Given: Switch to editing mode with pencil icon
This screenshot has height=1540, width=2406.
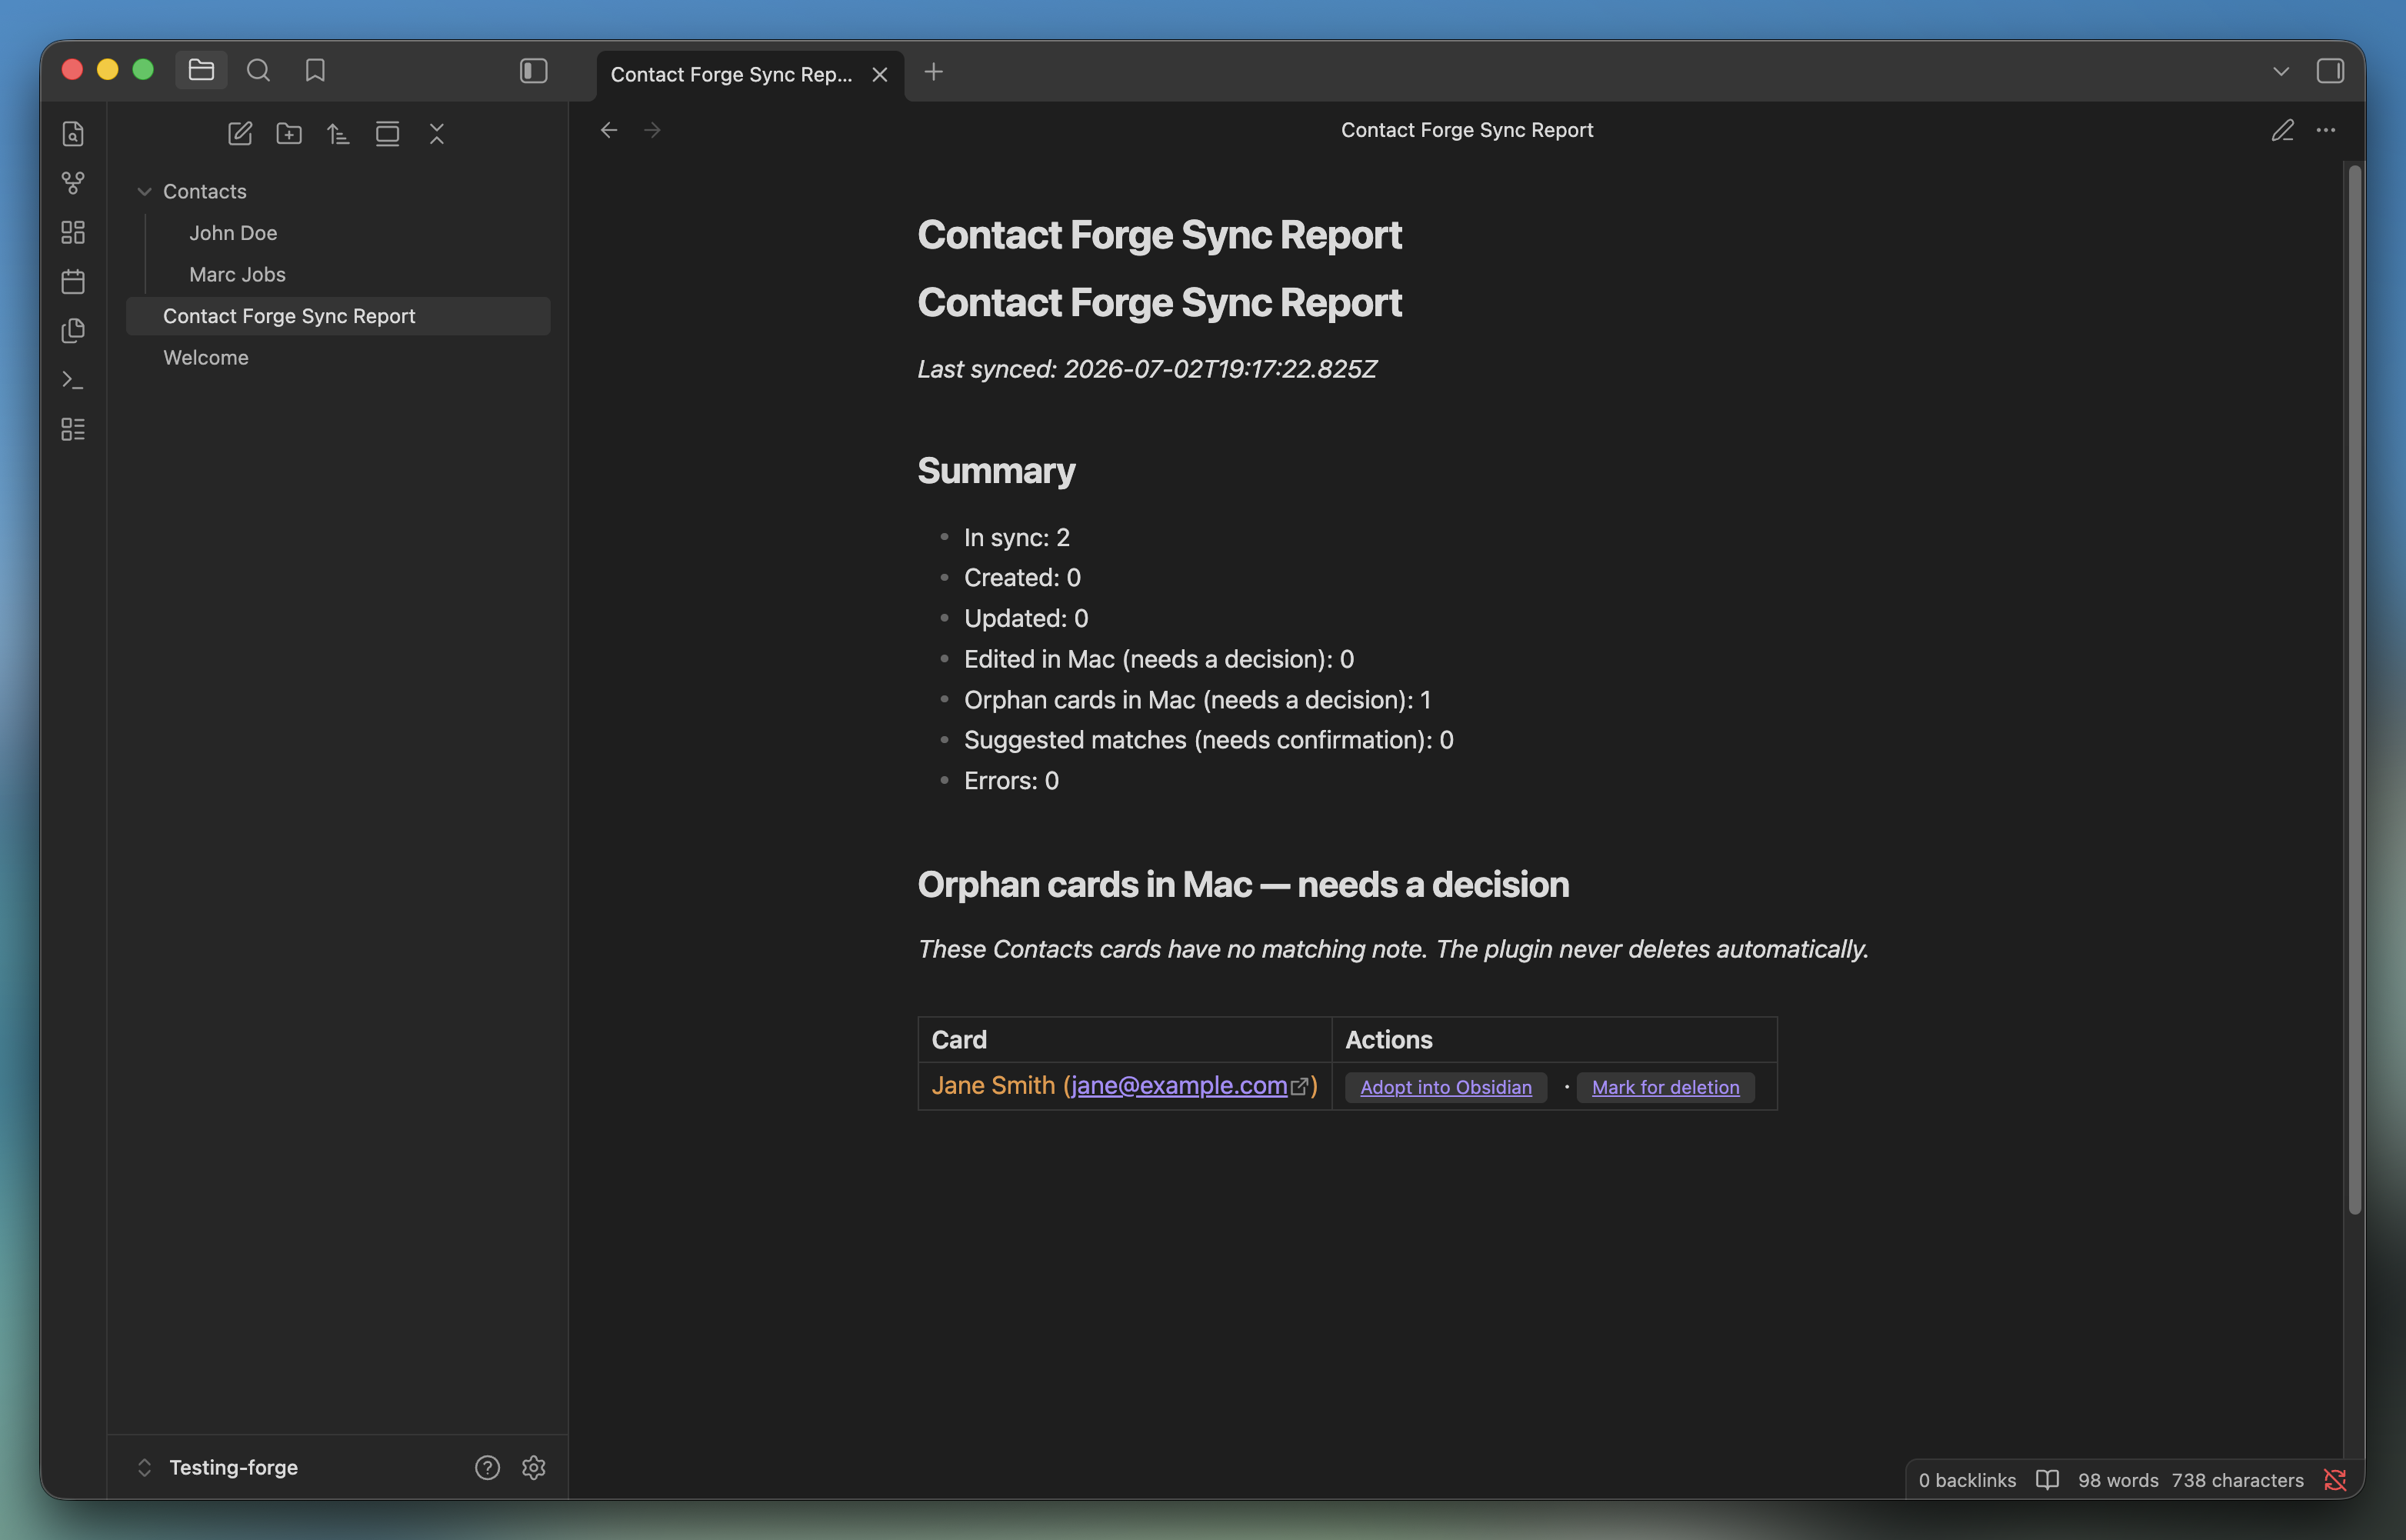Looking at the screenshot, I should (2282, 130).
